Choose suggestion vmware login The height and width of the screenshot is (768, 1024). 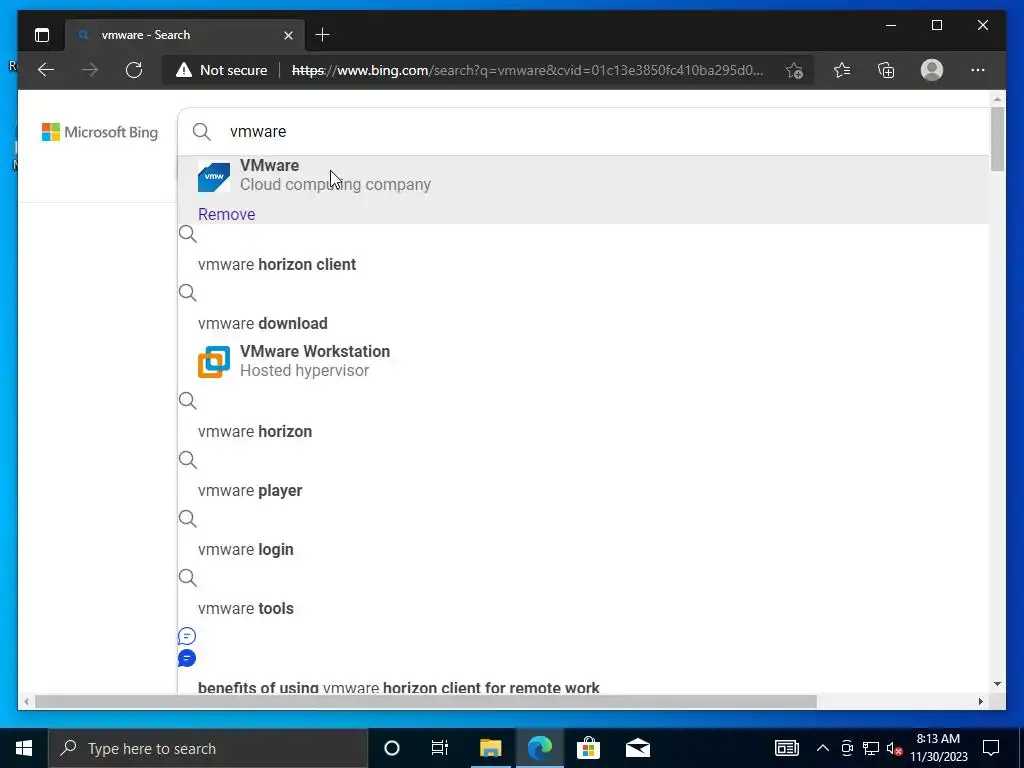tap(246, 549)
